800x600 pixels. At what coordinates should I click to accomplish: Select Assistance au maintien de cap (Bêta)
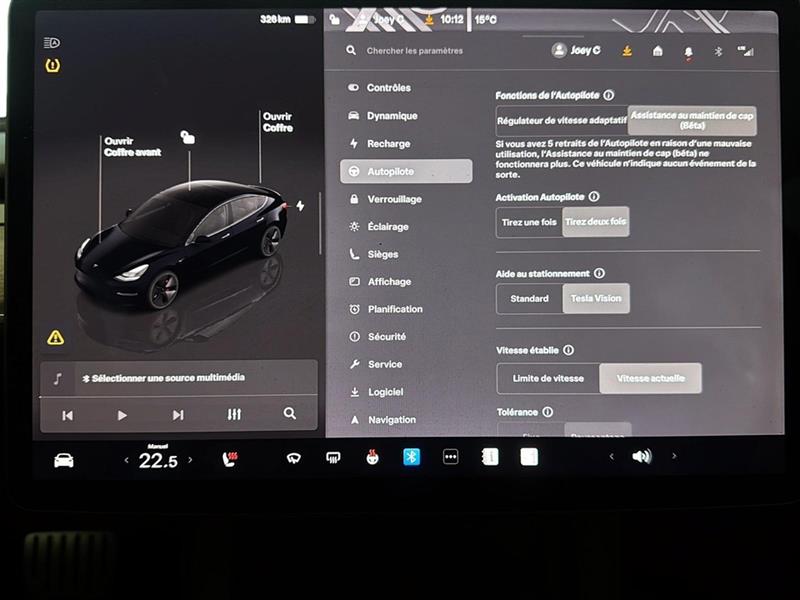(x=692, y=120)
